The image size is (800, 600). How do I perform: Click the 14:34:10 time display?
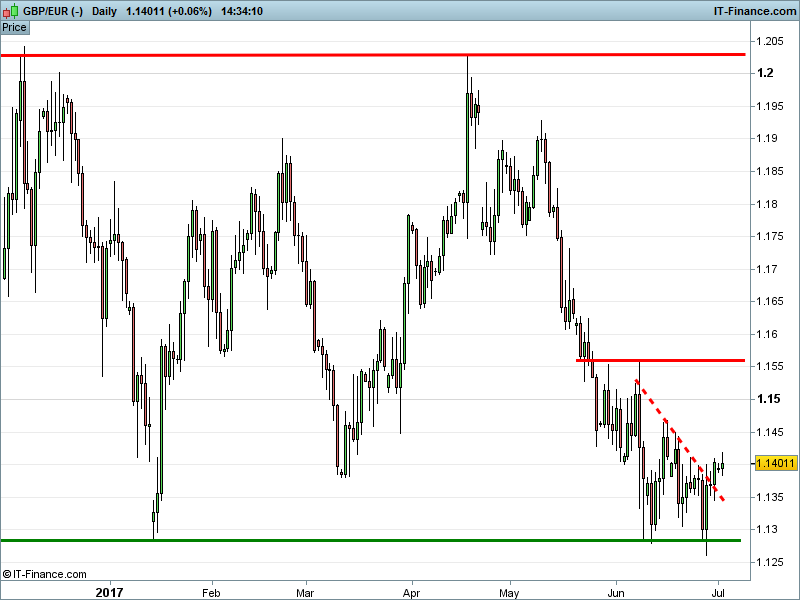(242, 11)
